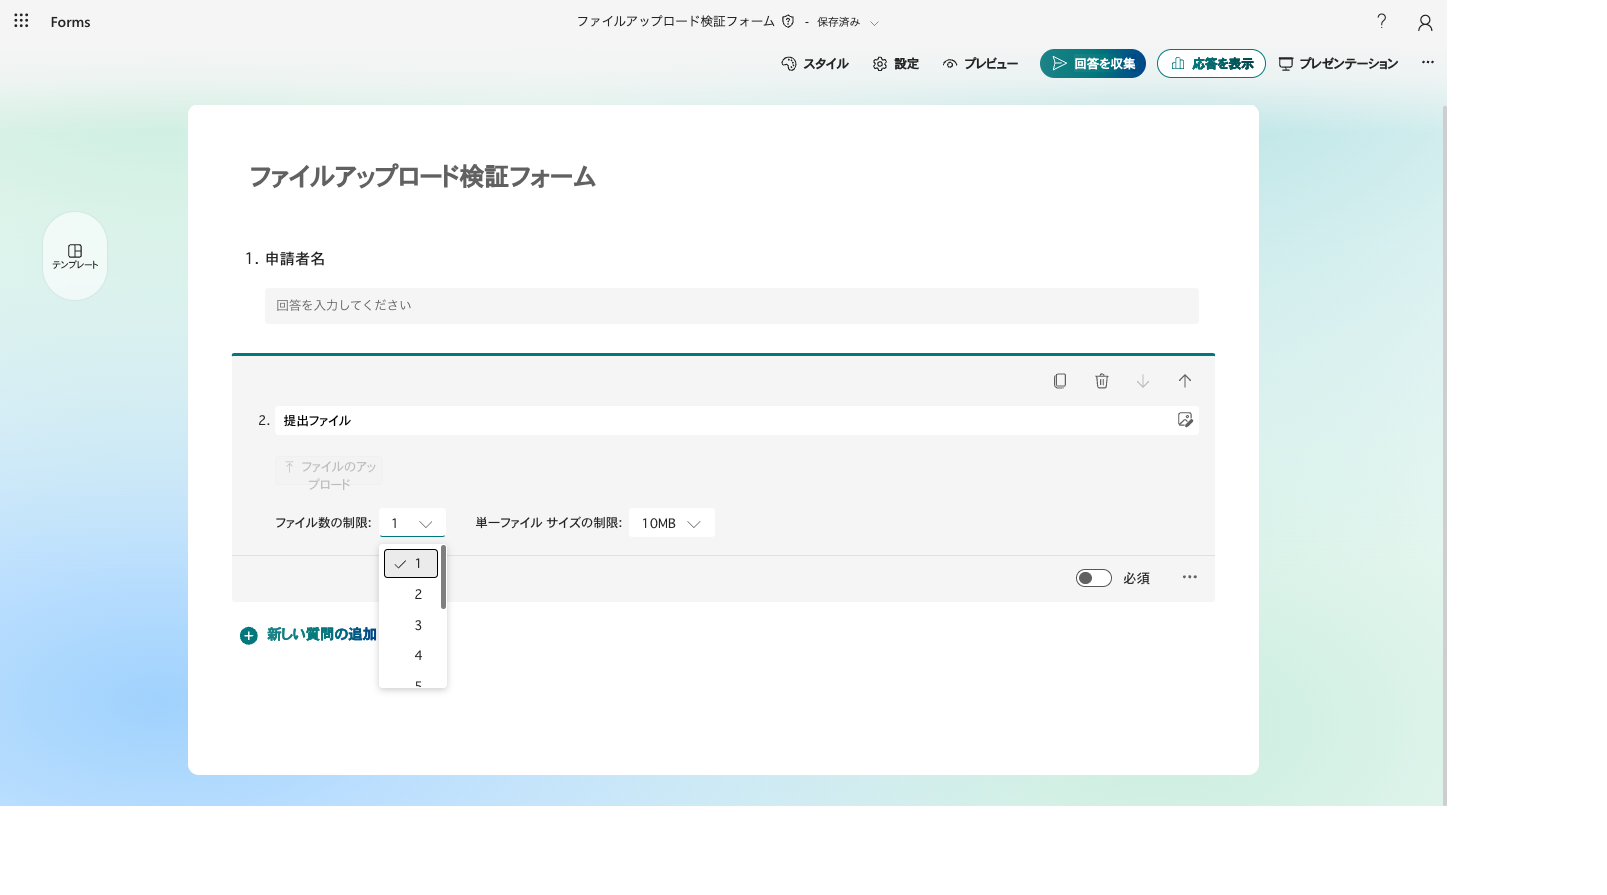Copy question 2 with the duplicate icon
Image resolution: width=1607 pixels, height=895 pixels.
coord(1060,381)
